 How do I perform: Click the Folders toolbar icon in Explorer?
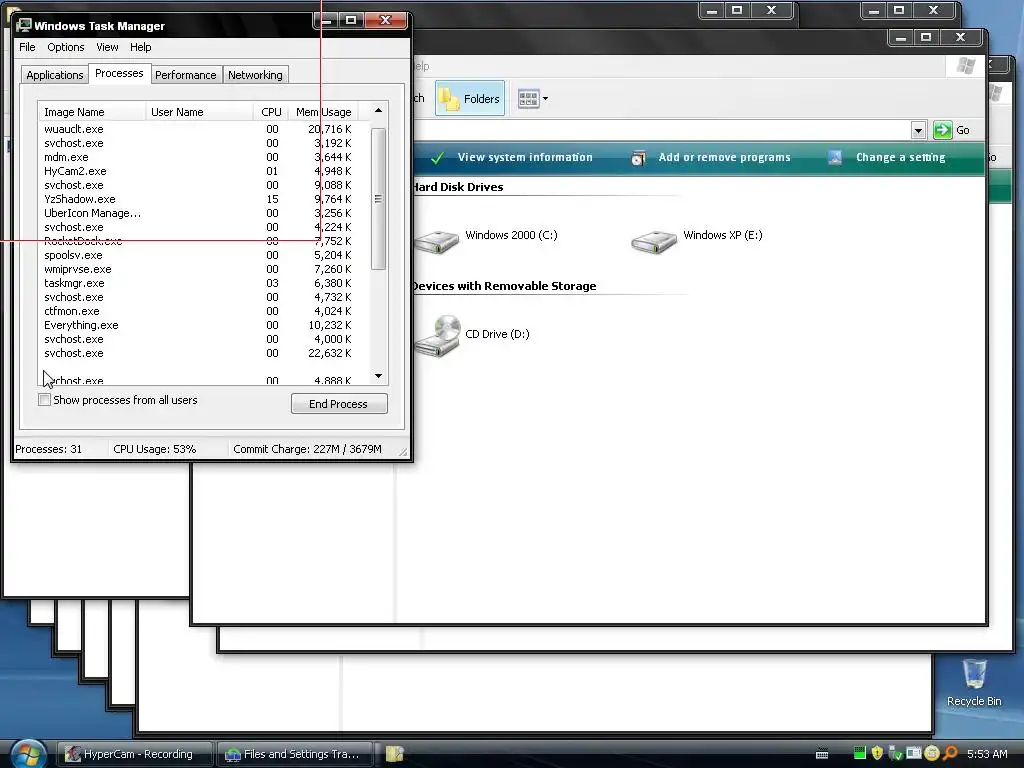coord(470,99)
